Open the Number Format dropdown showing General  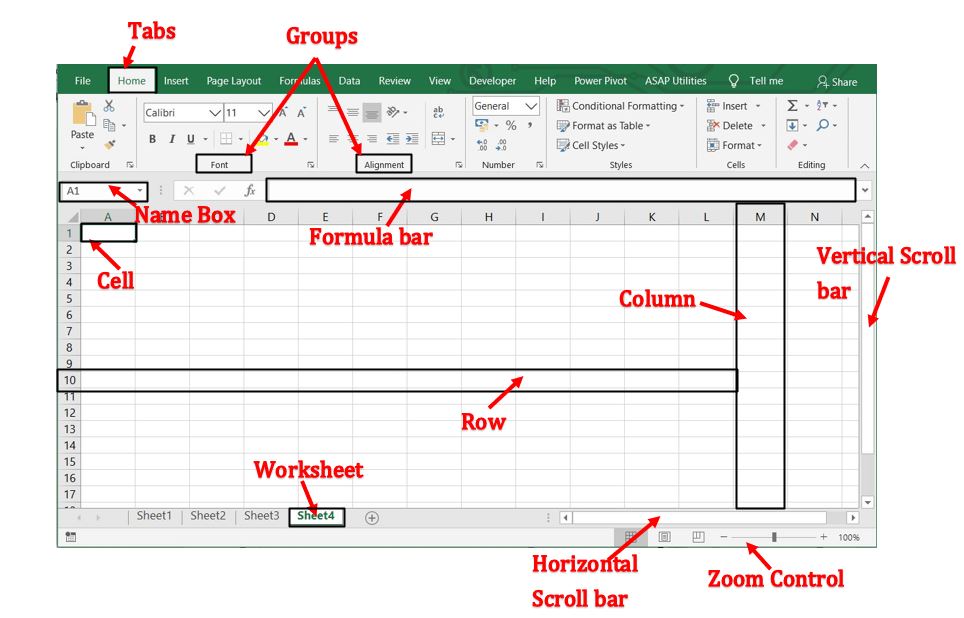[530, 105]
